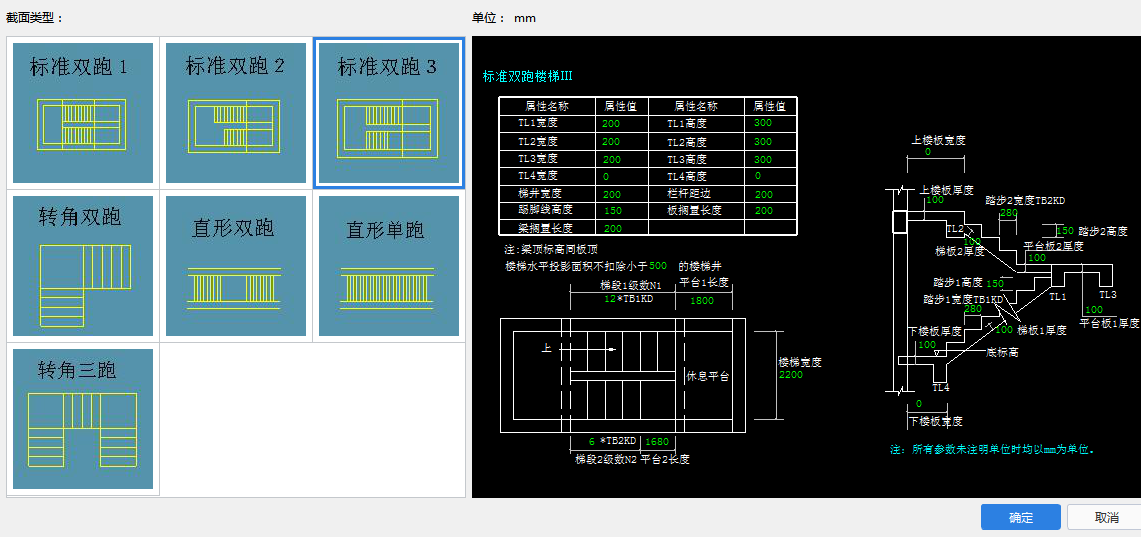Click the 休息平台 label in plan
The width and height of the screenshot is (1141, 537).
click(708, 376)
